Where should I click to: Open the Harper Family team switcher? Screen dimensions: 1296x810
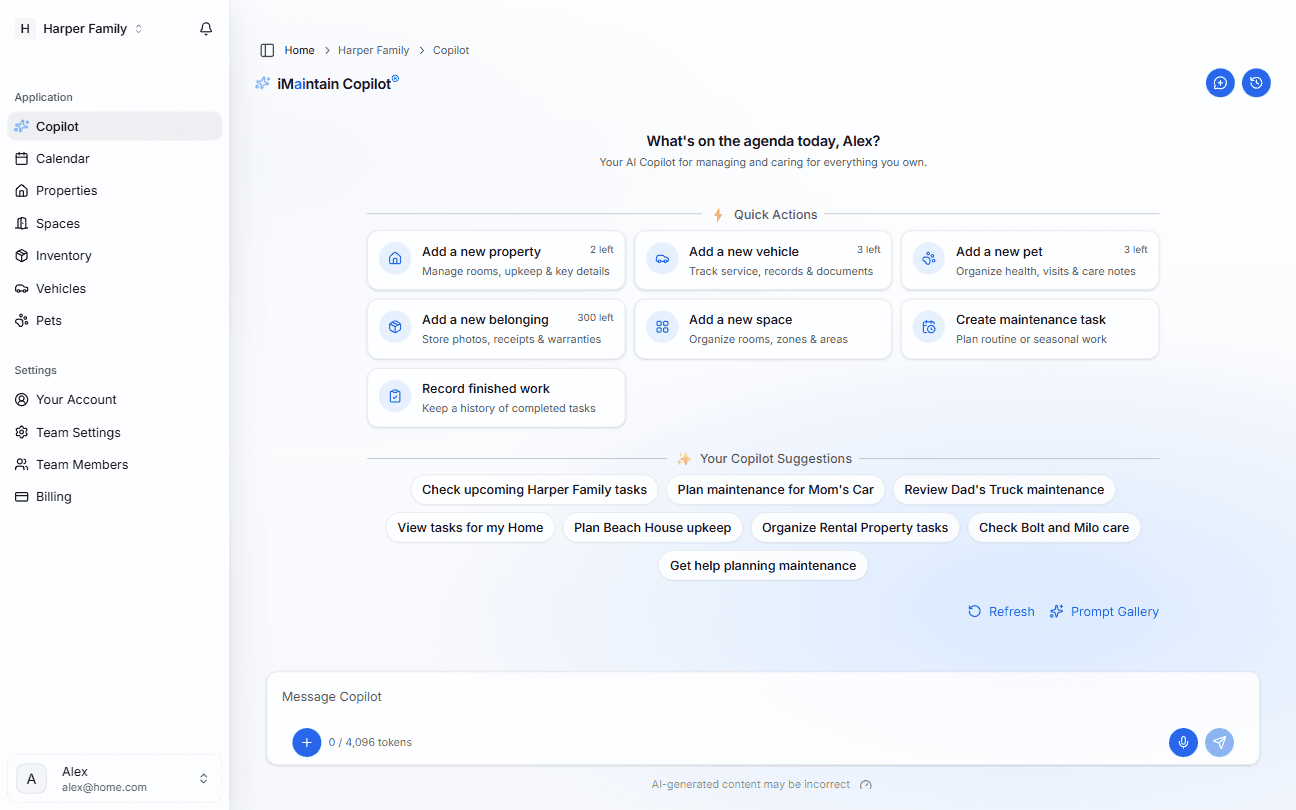(x=85, y=28)
